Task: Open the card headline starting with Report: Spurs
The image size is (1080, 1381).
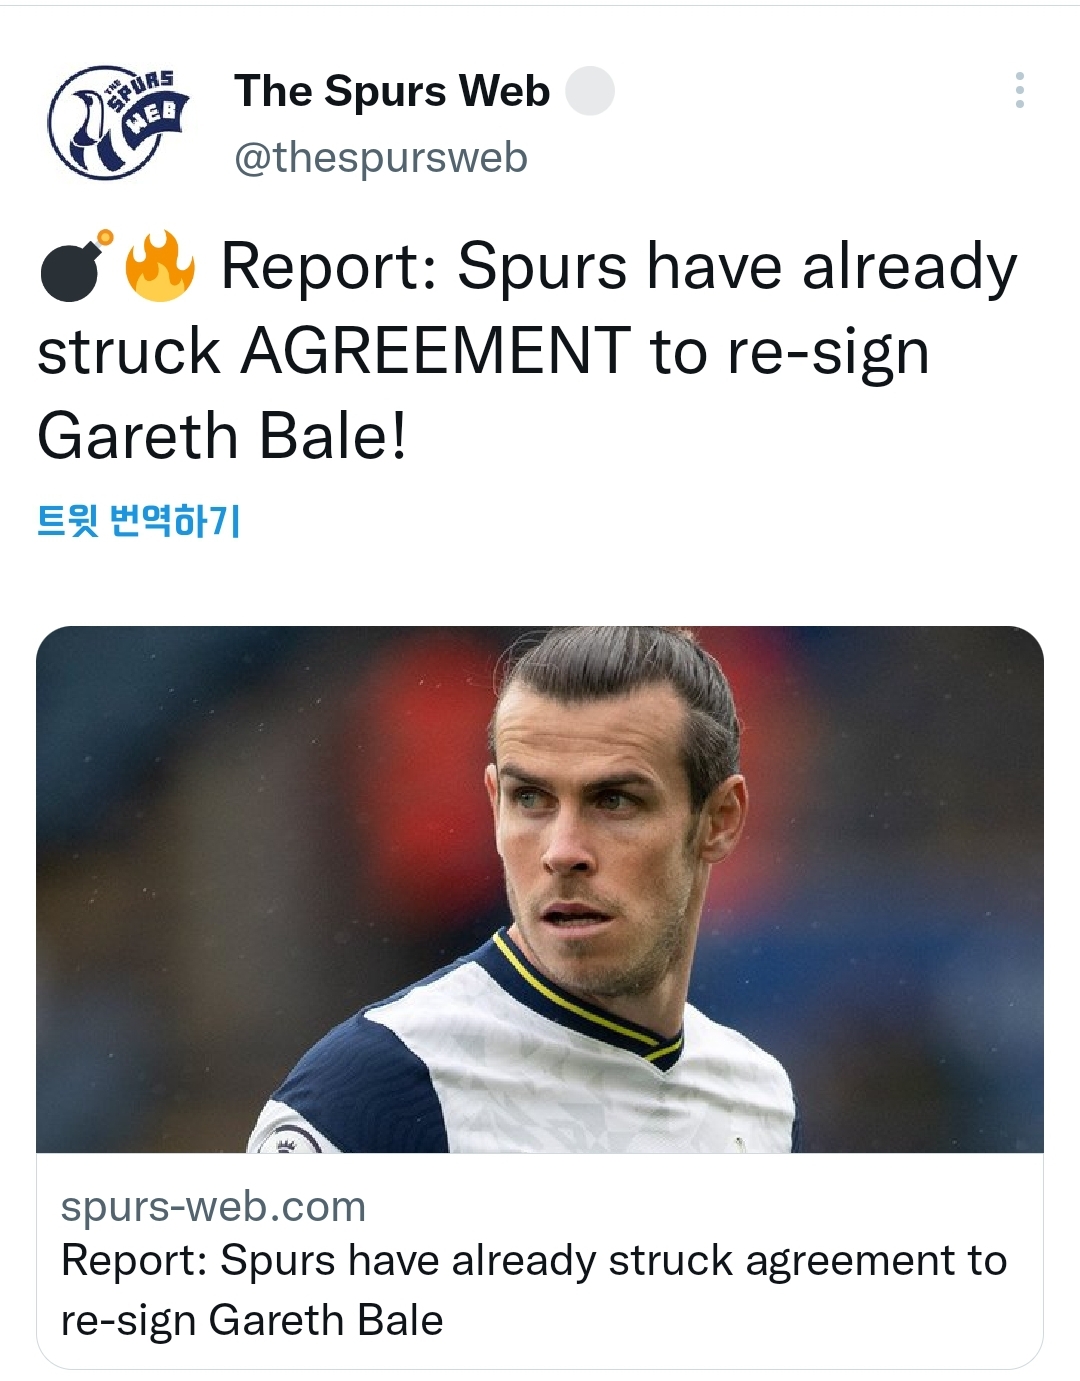Action: coord(533,1290)
